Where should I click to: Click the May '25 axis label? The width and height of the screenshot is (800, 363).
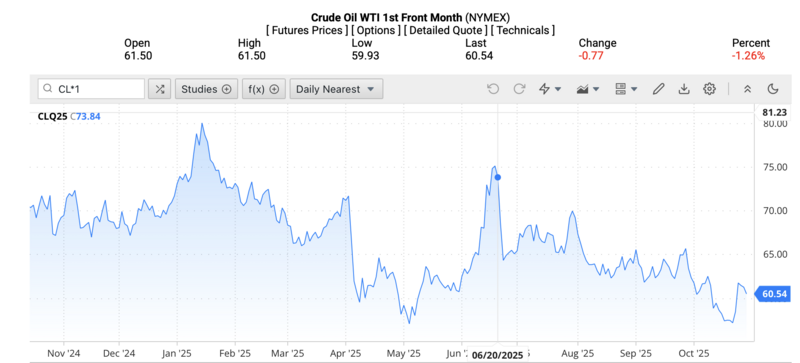403,353
